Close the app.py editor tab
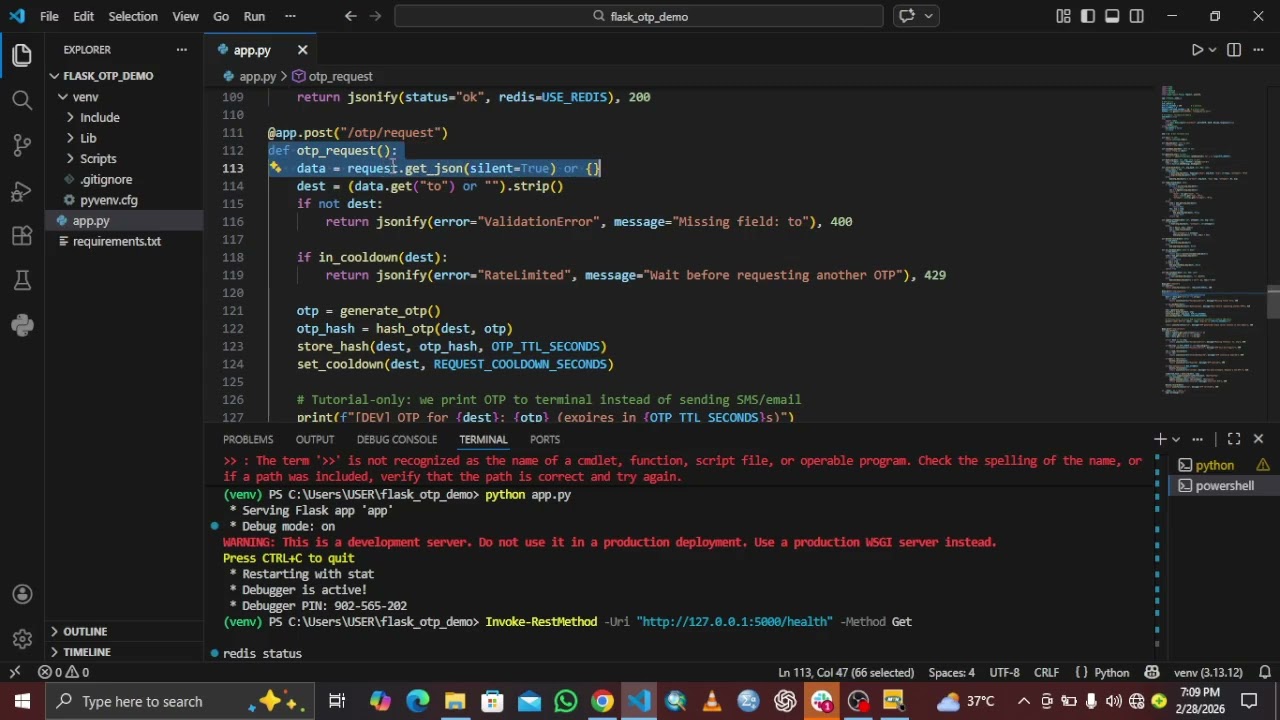 [302, 50]
